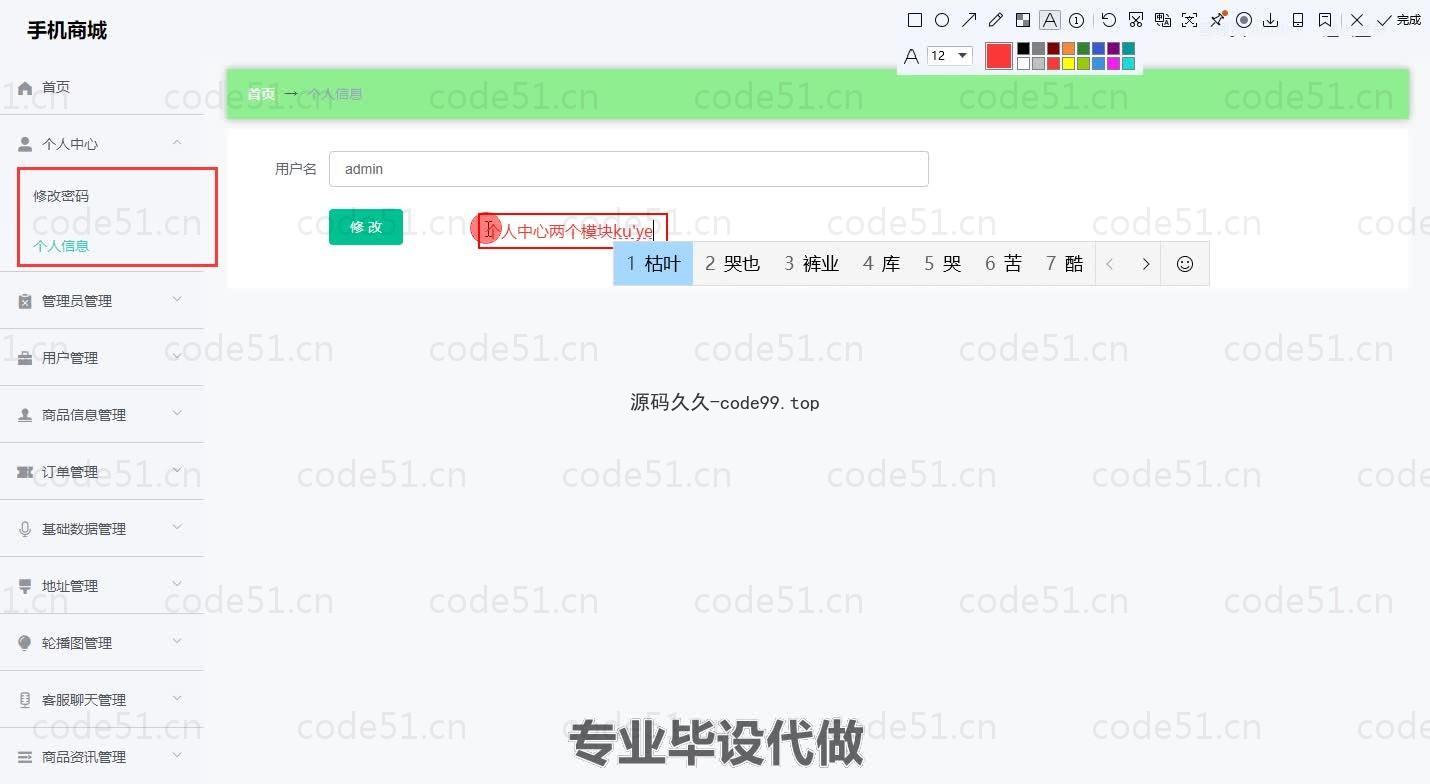Cancel the screenshot with X icon

(x=1357, y=20)
